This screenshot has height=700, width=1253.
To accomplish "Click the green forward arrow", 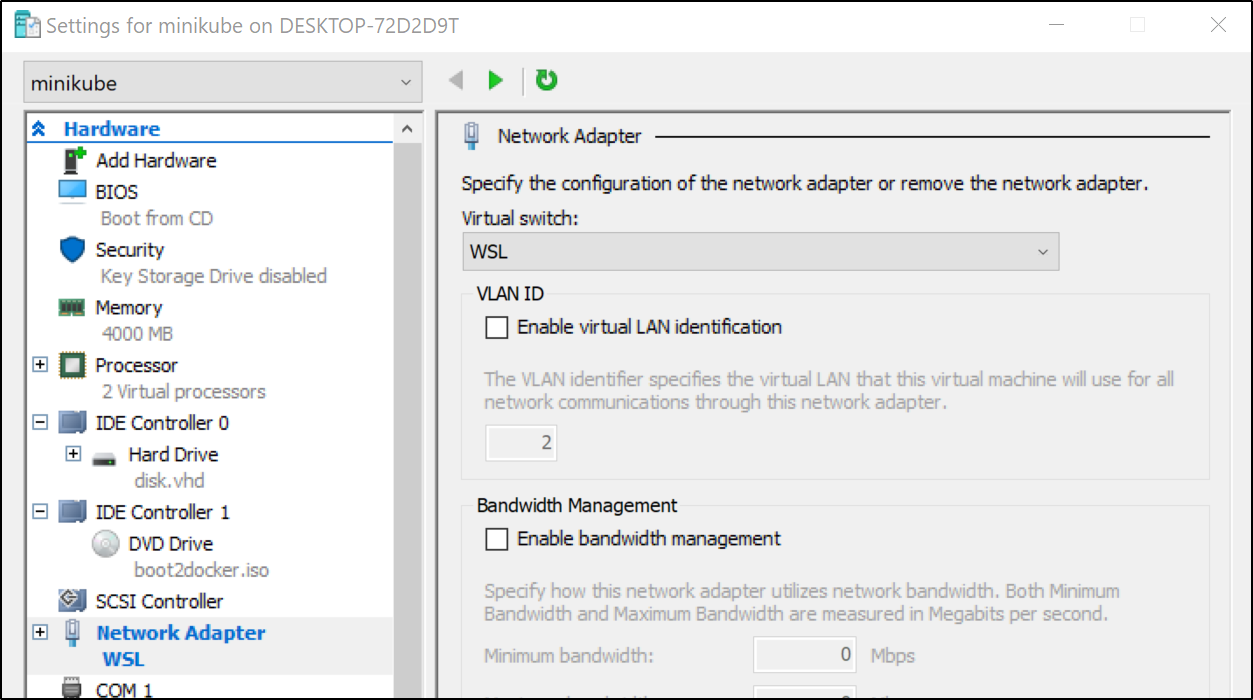I will (496, 80).
